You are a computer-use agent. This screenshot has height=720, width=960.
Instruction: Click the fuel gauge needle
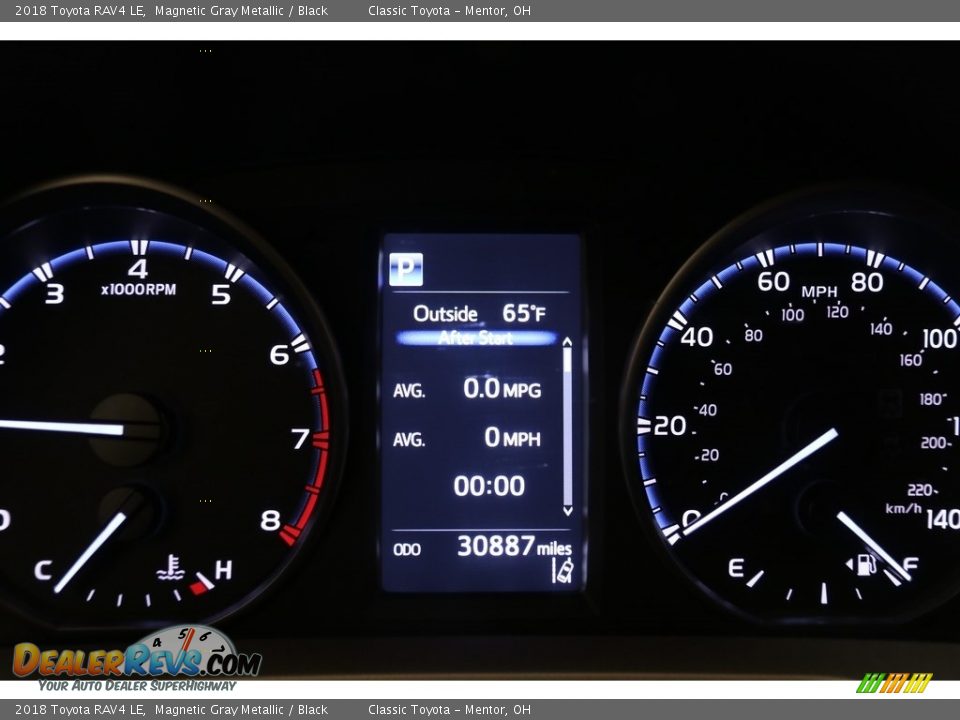[x=873, y=546]
